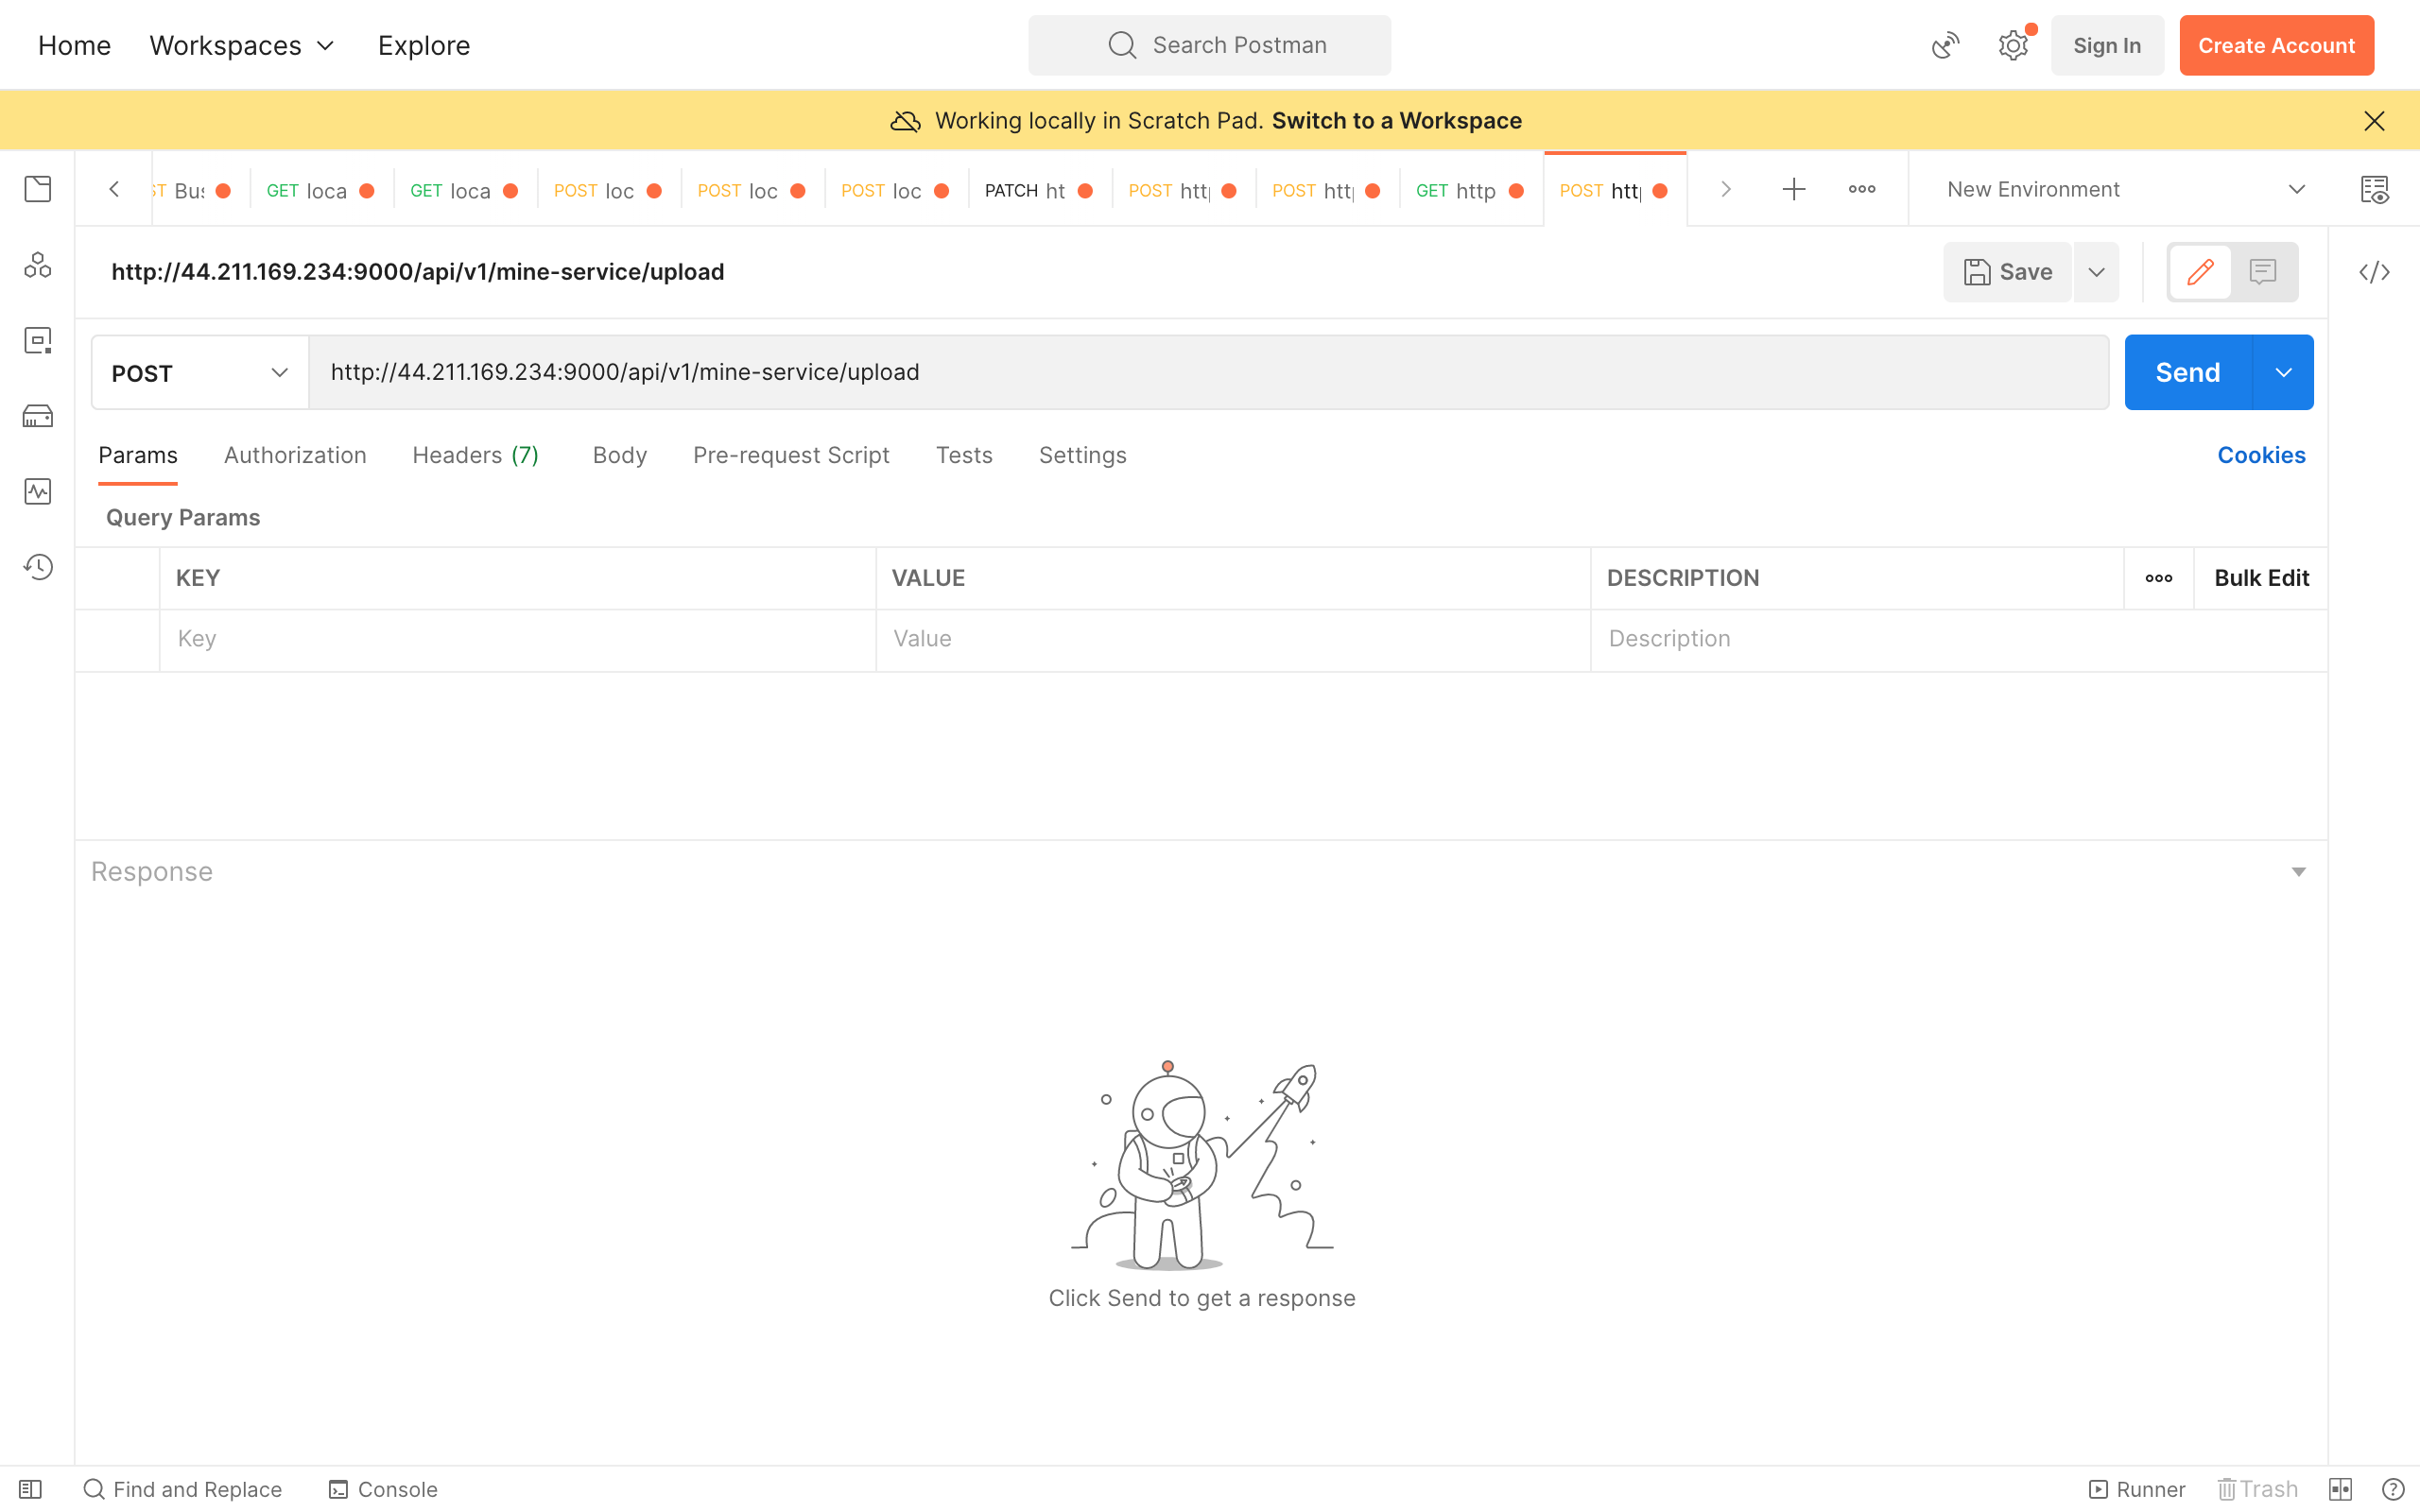Expand the Send button dropdown arrow
2420x1512 pixels.
click(2283, 373)
